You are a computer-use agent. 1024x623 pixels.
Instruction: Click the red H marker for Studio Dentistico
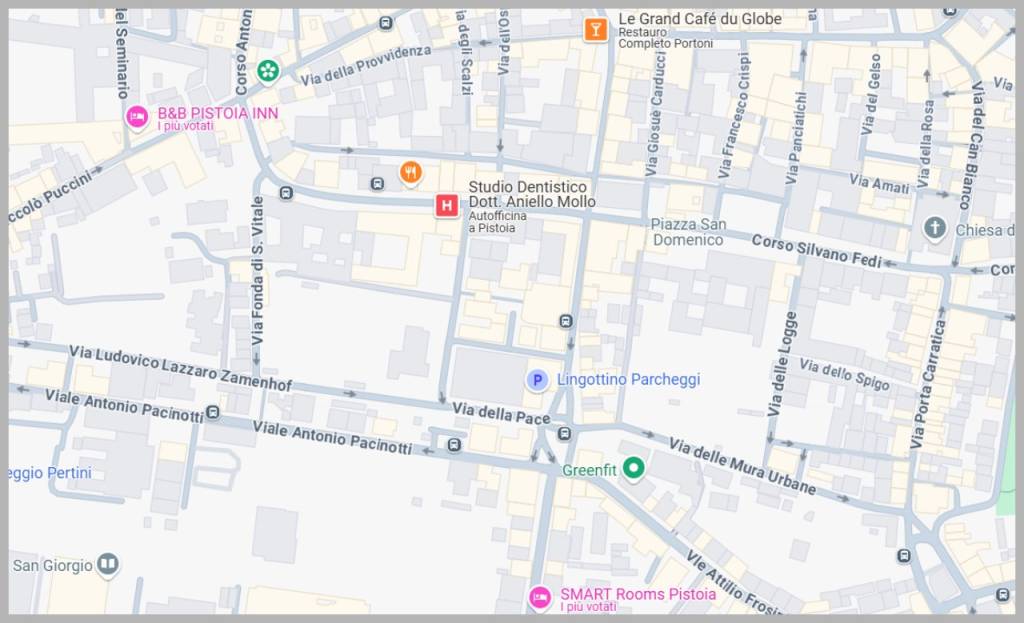[x=446, y=206]
